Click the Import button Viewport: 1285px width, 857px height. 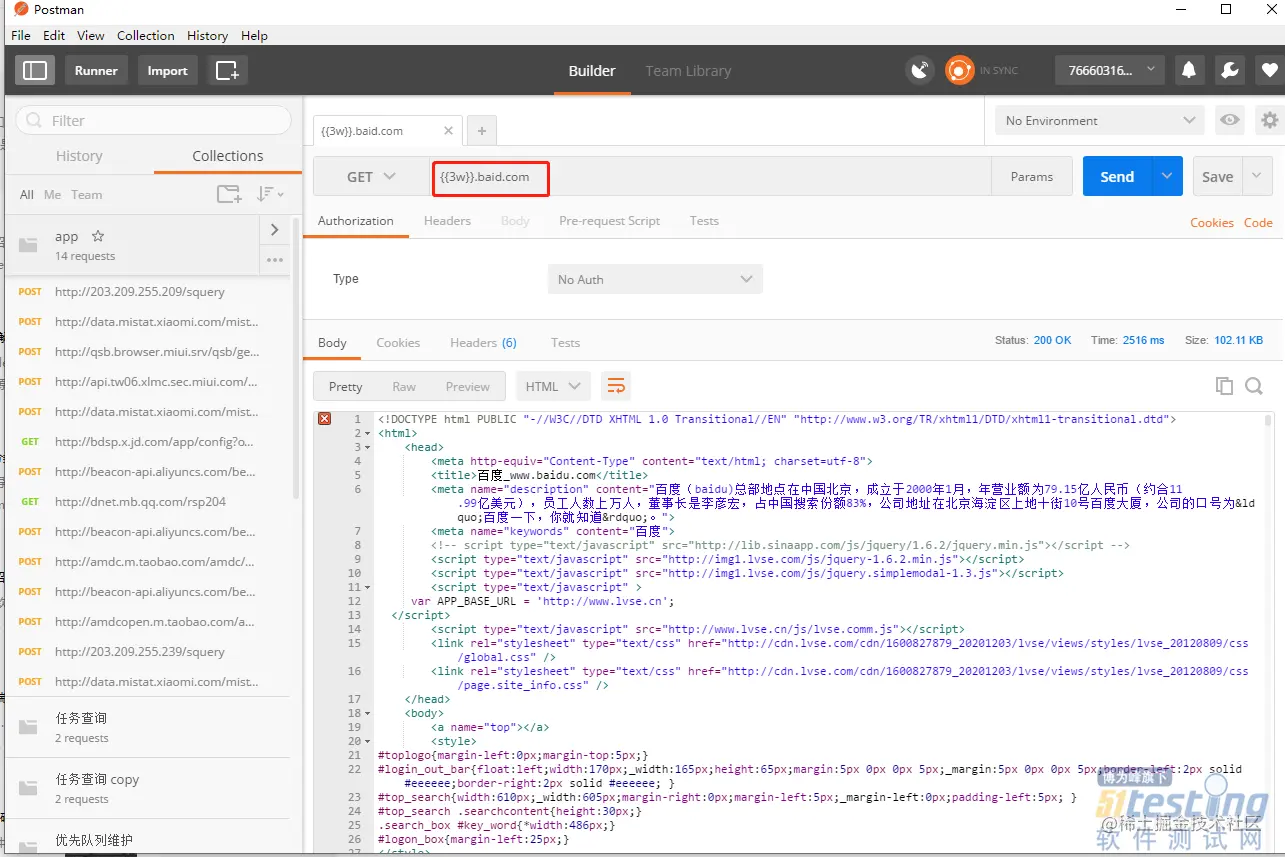coord(167,70)
